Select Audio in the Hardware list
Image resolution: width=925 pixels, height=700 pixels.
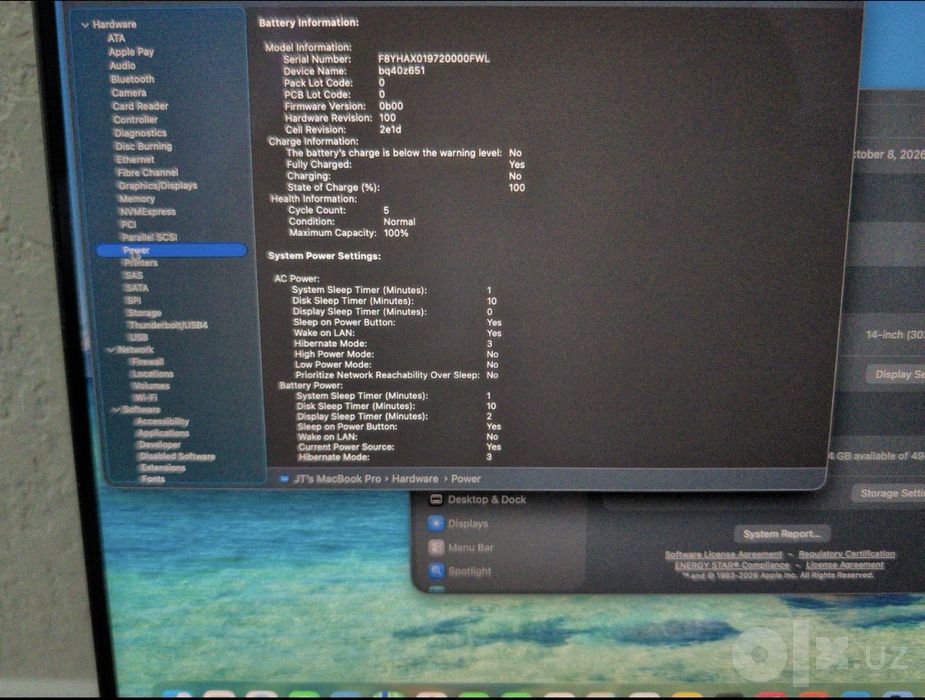(123, 65)
